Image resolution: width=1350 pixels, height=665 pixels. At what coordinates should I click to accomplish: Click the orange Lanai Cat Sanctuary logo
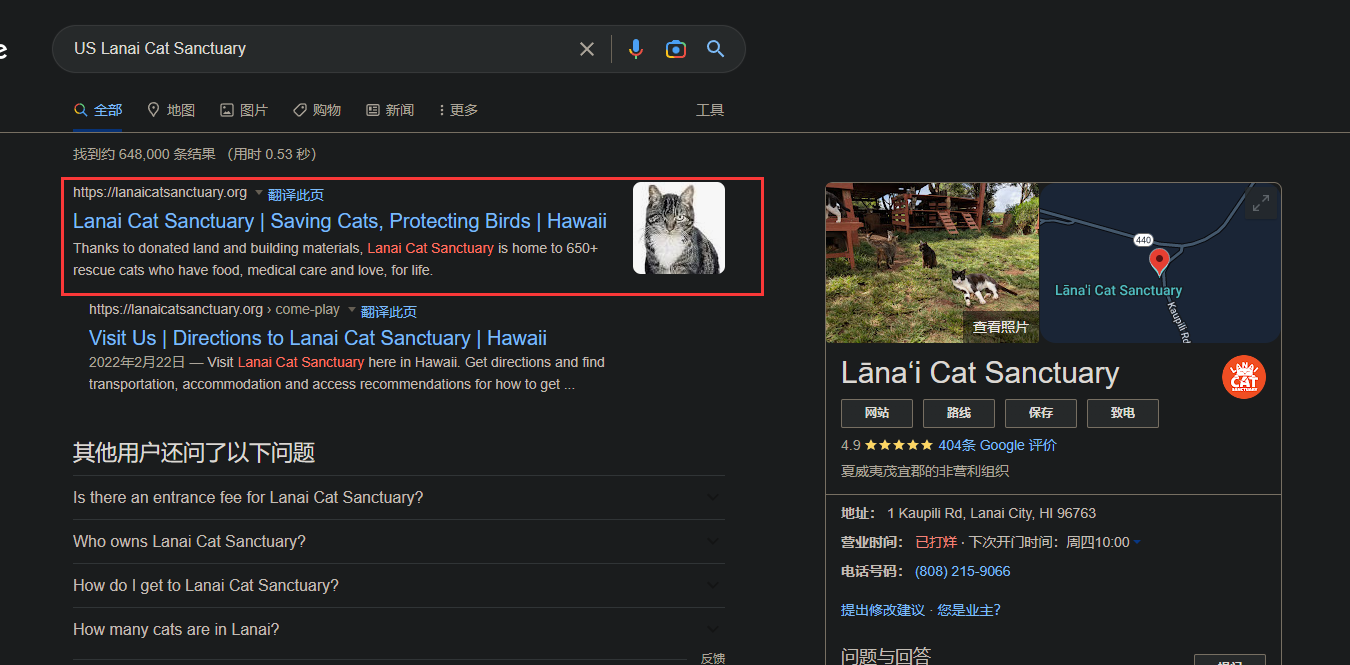(x=1244, y=377)
